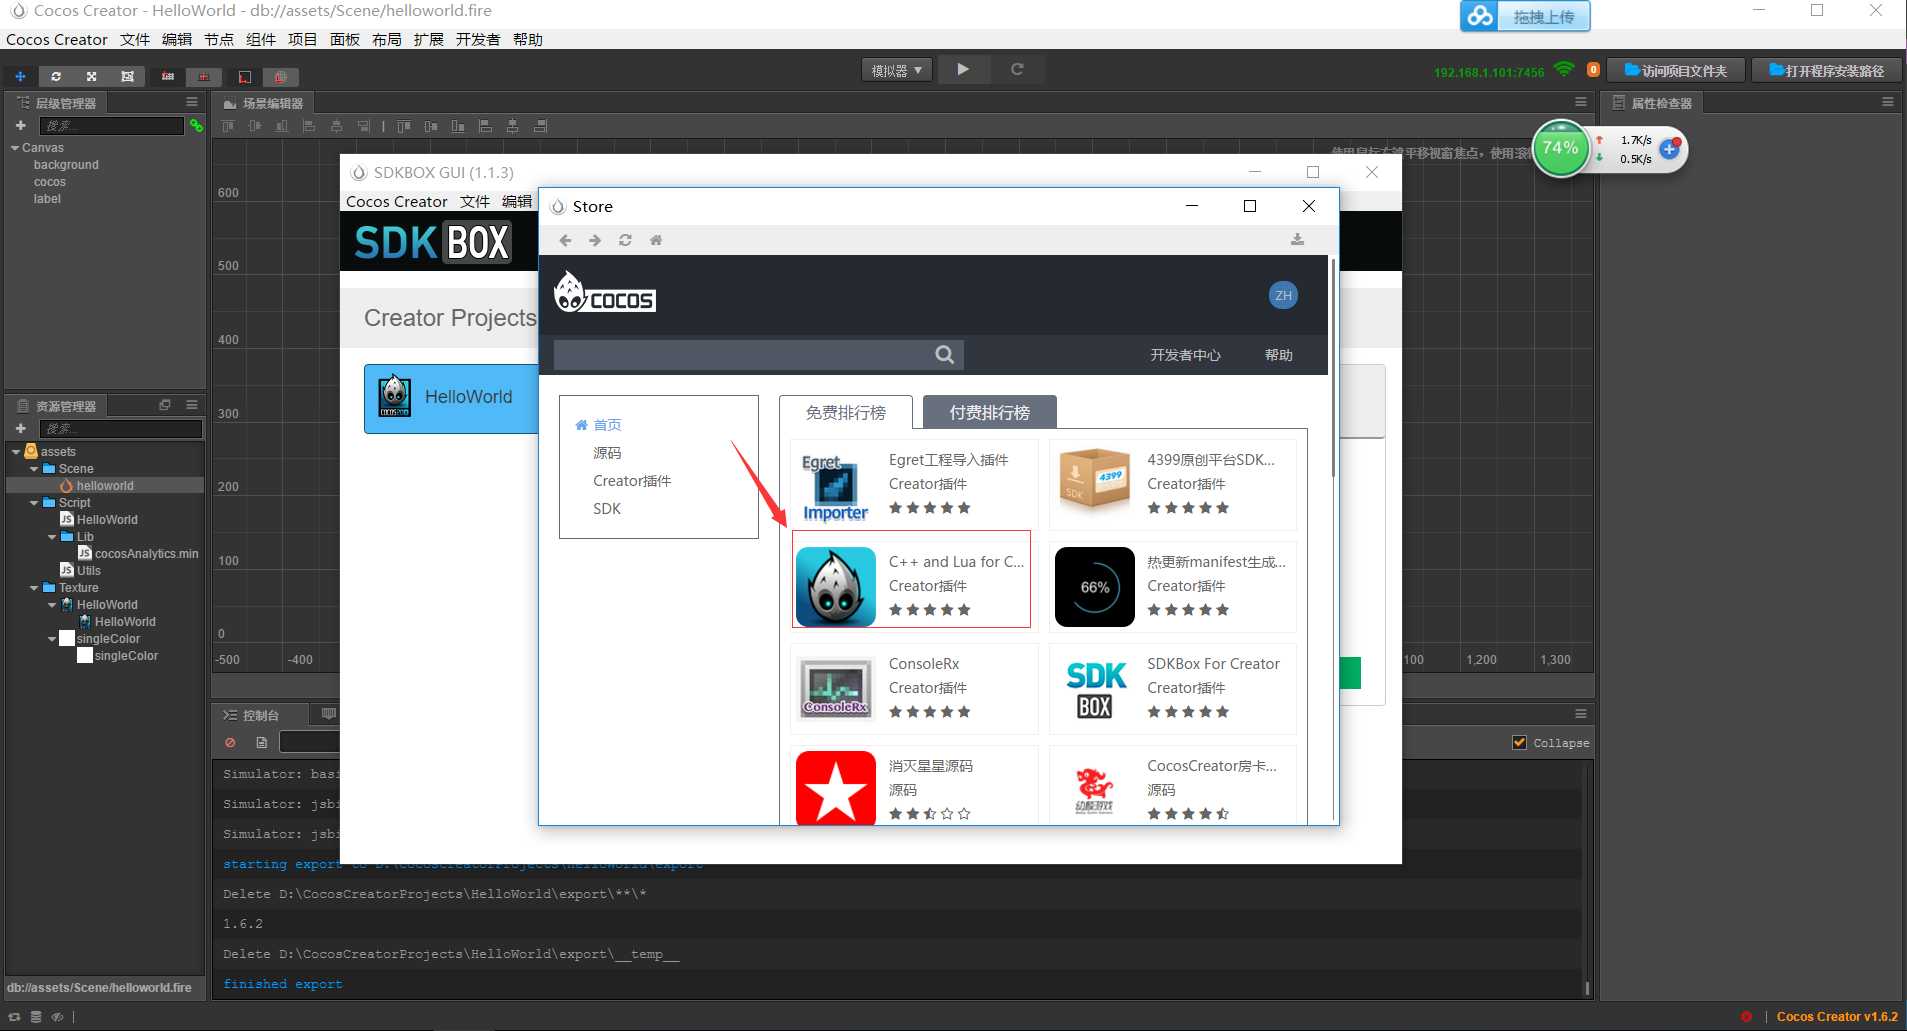Select the helloworld scene asset
The image size is (1907, 1031).
(x=105, y=486)
